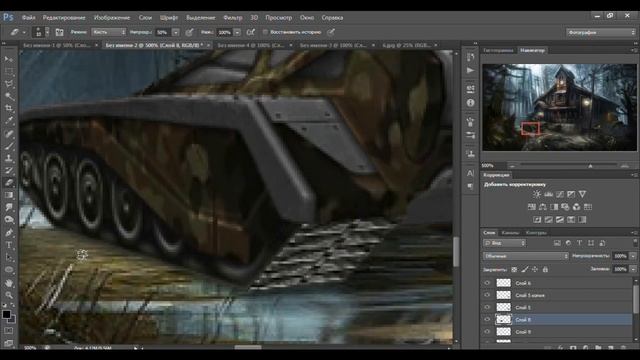
Task: Add a Levels adjustment
Action: pyautogui.click(x=548, y=194)
